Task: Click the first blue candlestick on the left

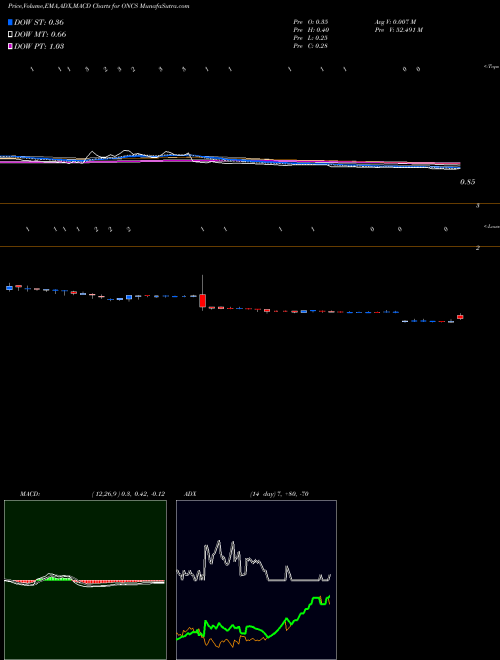Action: (9, 287)
